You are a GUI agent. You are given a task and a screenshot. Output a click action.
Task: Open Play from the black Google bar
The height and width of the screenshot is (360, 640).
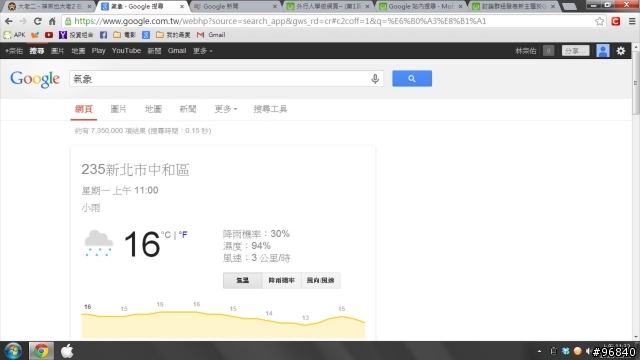98,51
